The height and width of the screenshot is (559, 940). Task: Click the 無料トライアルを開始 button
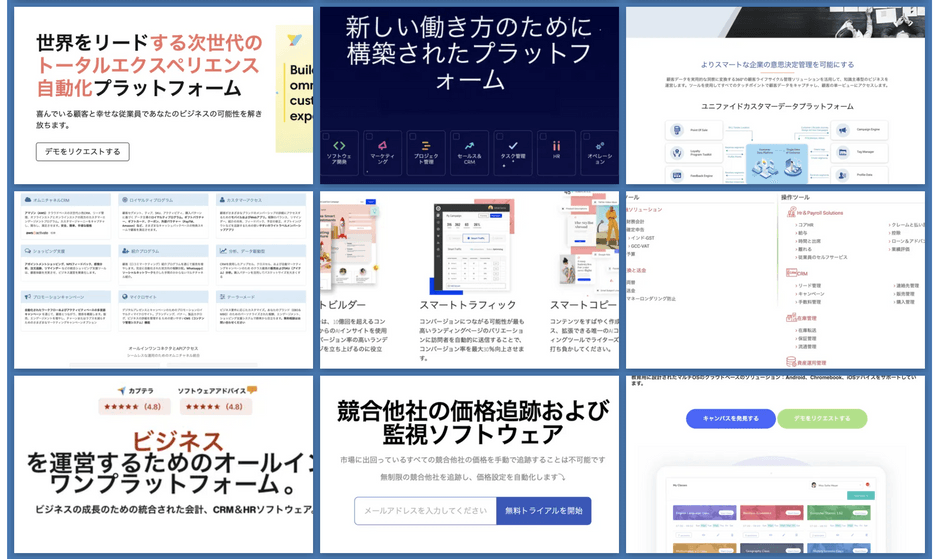point(544,510)
